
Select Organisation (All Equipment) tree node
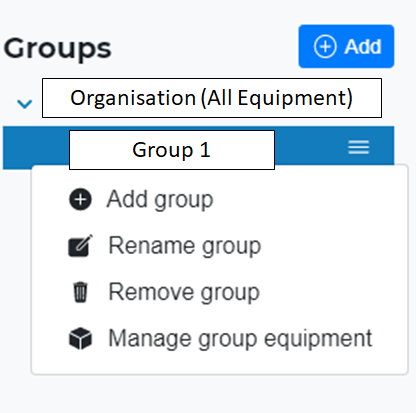pos(212,98)
